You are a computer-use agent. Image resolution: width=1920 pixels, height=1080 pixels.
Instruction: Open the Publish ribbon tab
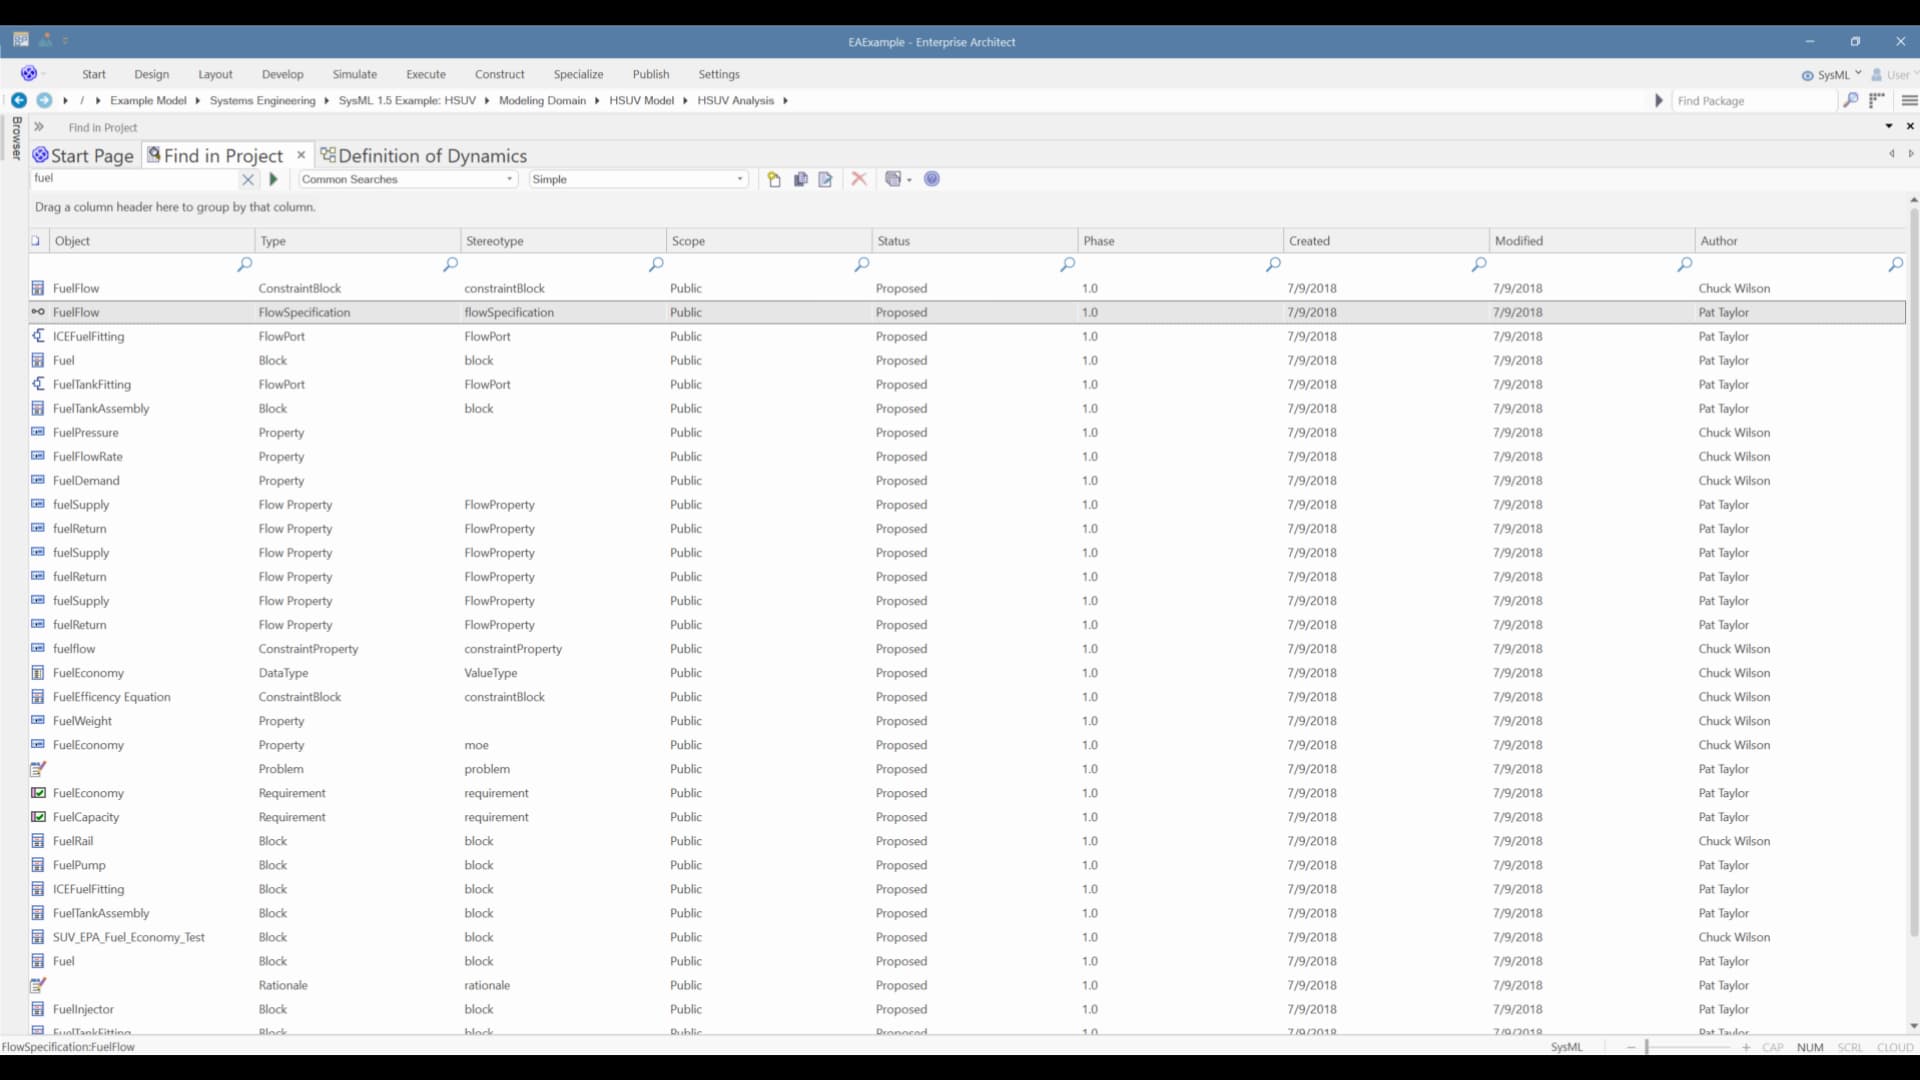pos(650,74)
